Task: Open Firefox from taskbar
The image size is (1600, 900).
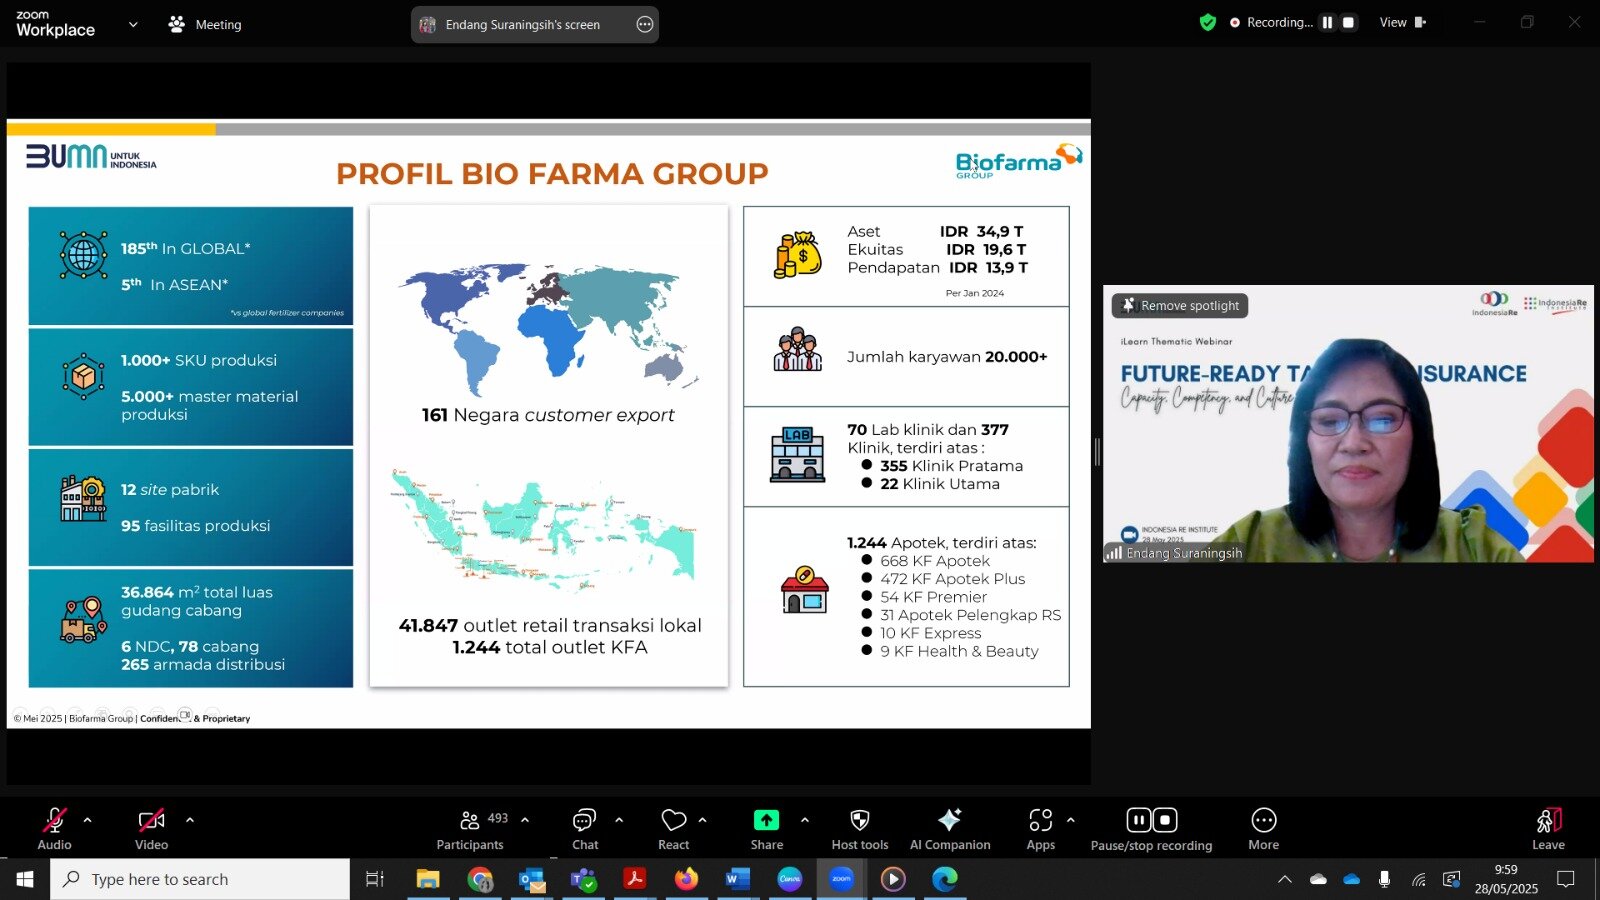Action: click(x=686, y=879)
